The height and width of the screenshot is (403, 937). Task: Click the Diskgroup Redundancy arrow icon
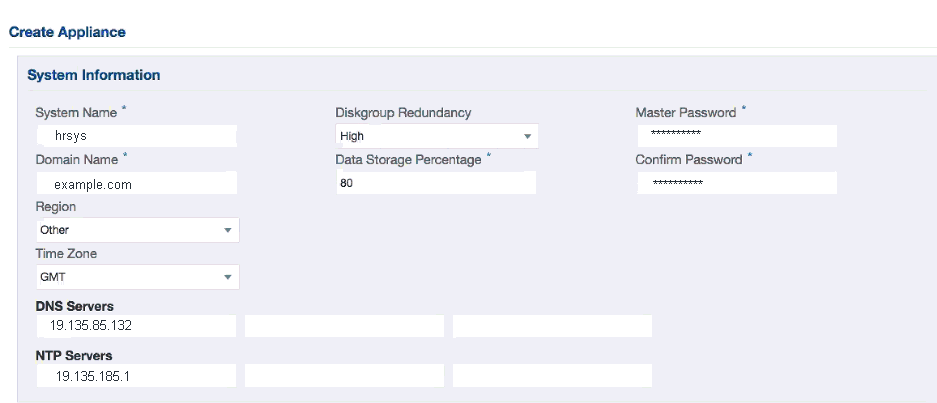point(527,137)
